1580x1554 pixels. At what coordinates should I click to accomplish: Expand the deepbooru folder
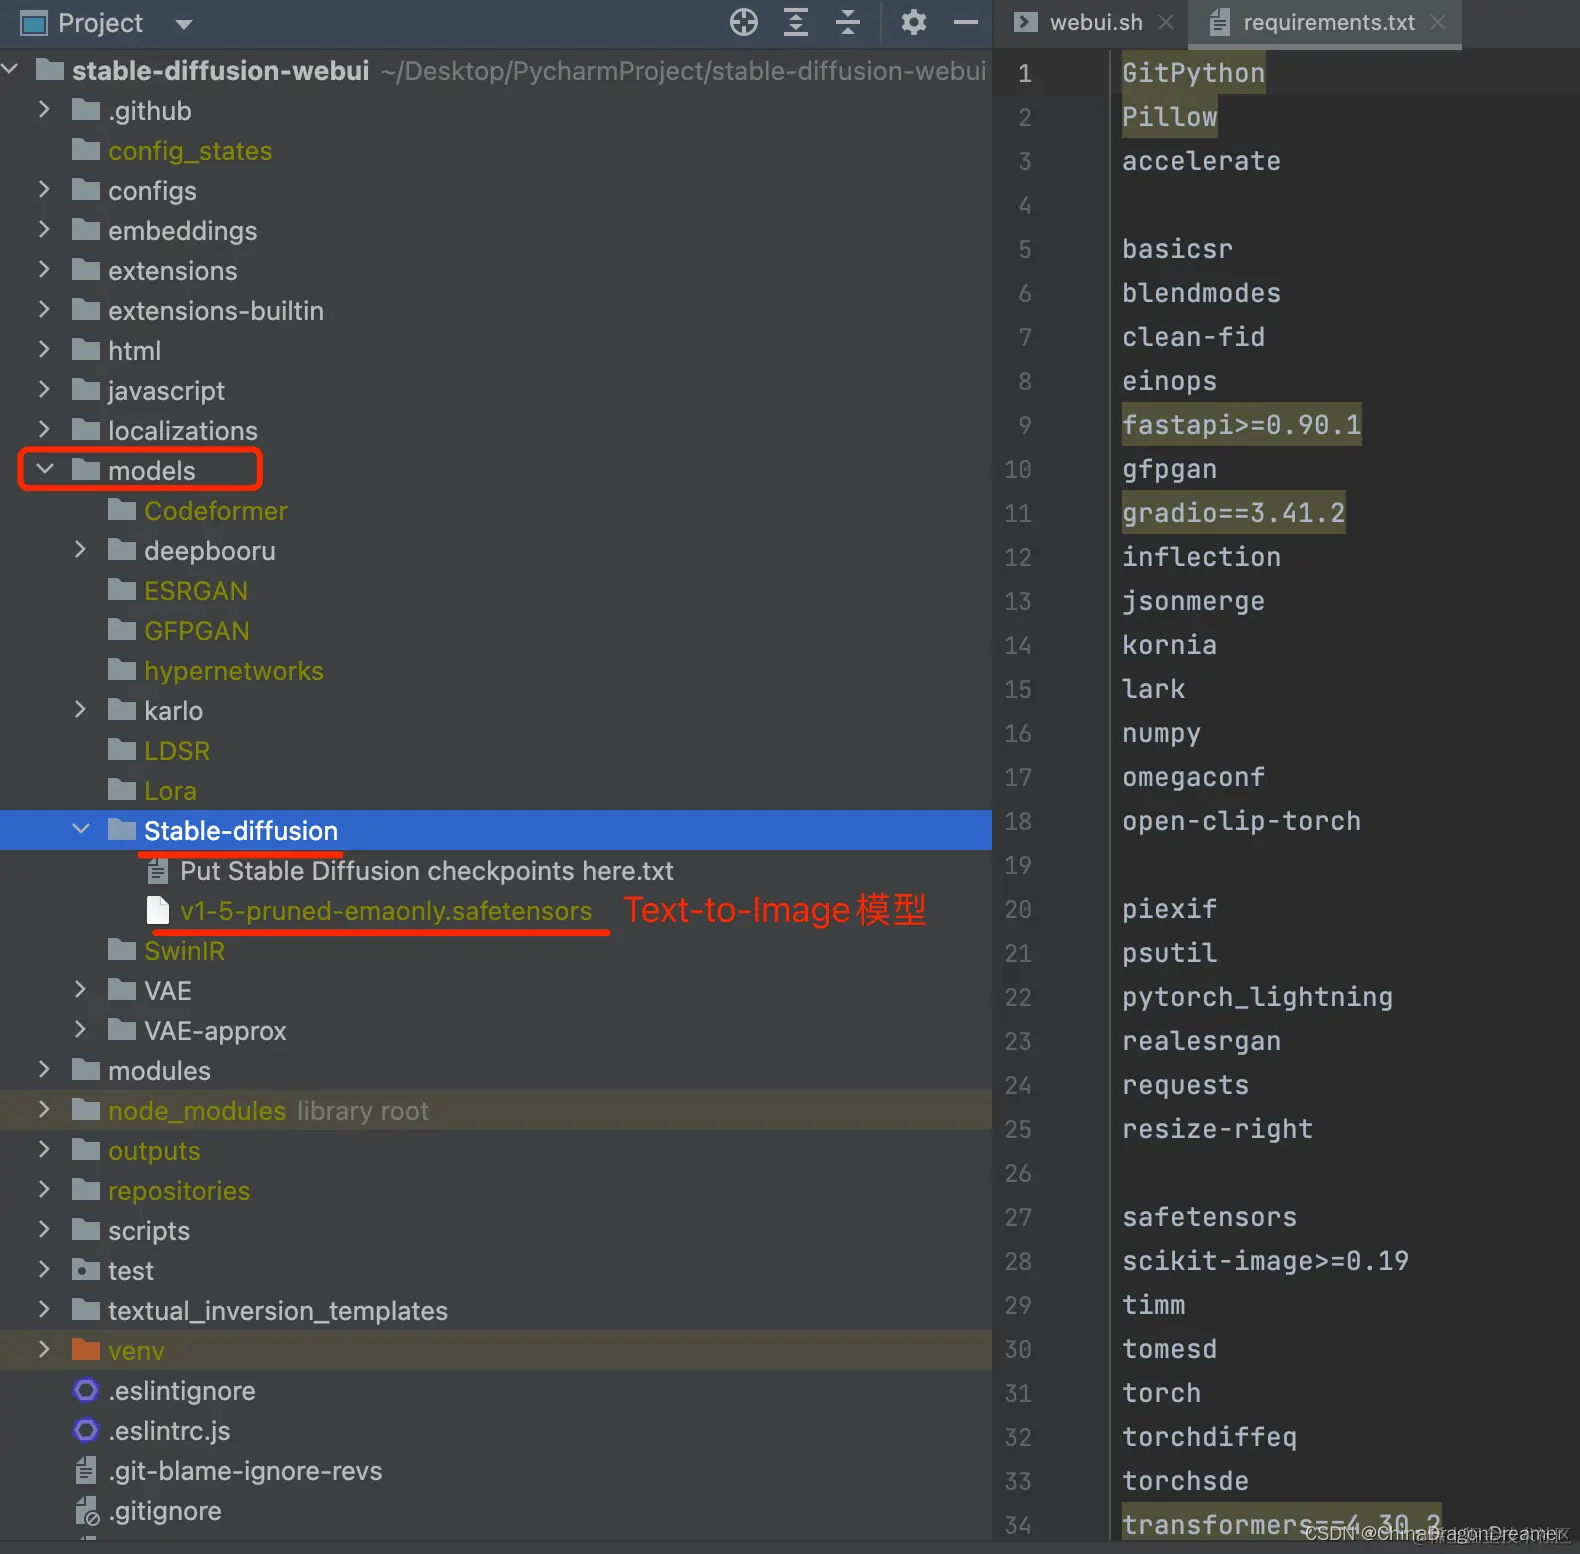pos(80,549)
